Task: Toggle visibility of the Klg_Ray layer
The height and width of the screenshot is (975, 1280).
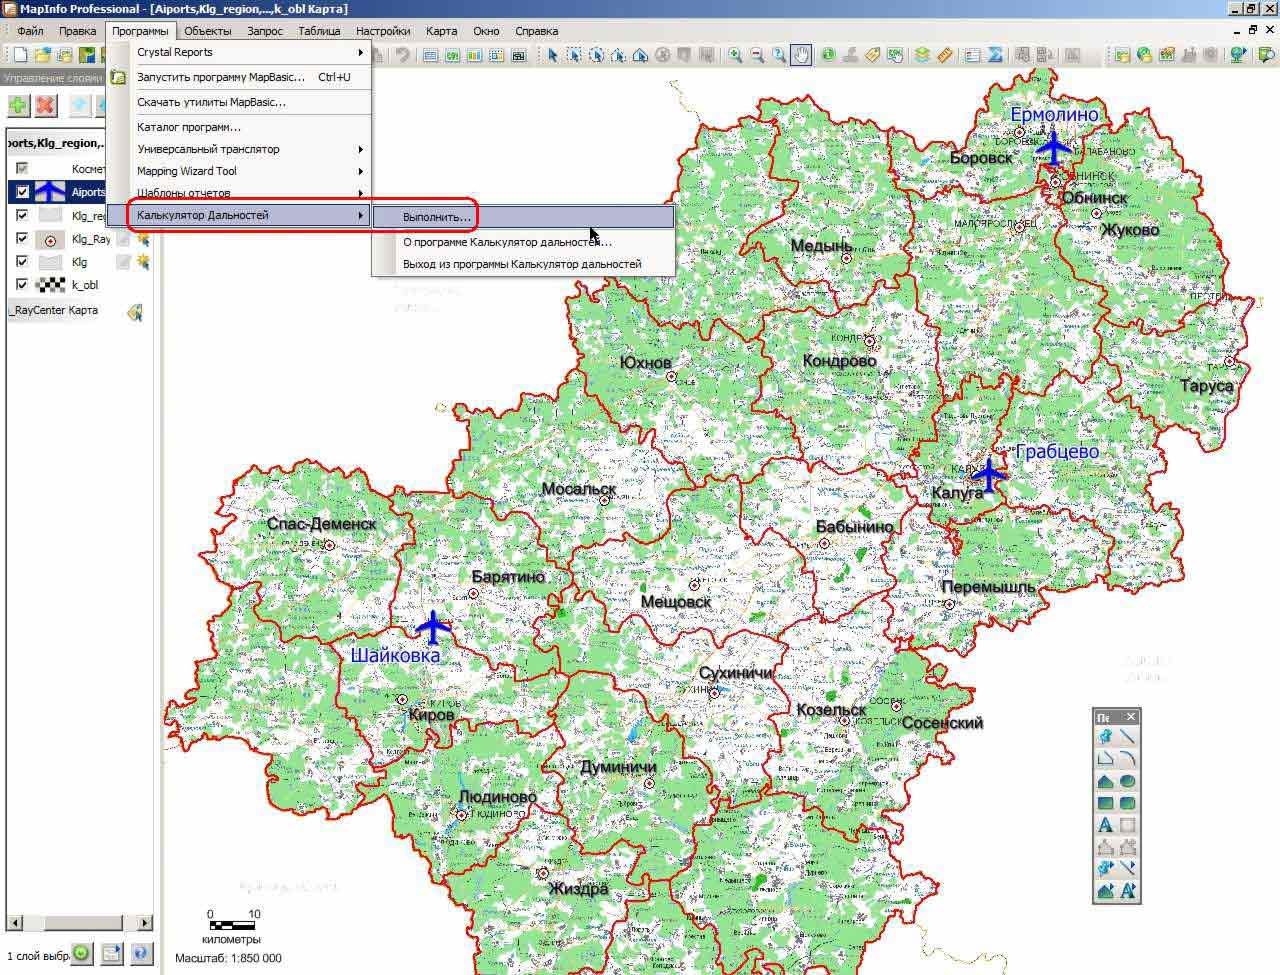Action: pos(22,239)
